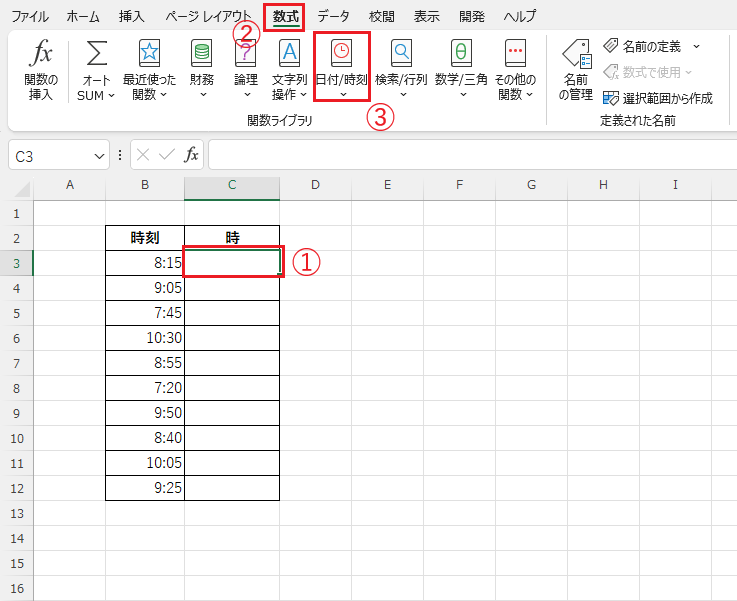This screenshot has height=601, width=737.
Task: Click the confirm checkmark in formula bar
Action: [x=167, y=155]
